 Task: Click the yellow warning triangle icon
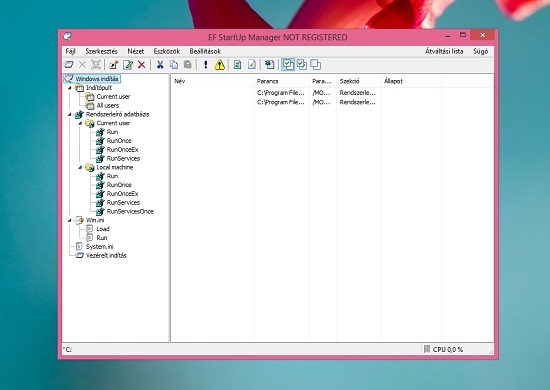(x=220, y=65)
